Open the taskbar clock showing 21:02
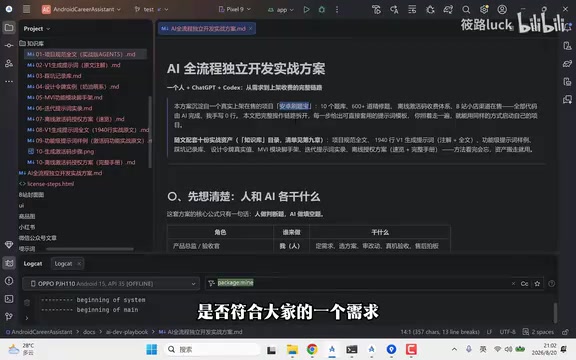This screenshot has width=576, height=360. [545, 349]
